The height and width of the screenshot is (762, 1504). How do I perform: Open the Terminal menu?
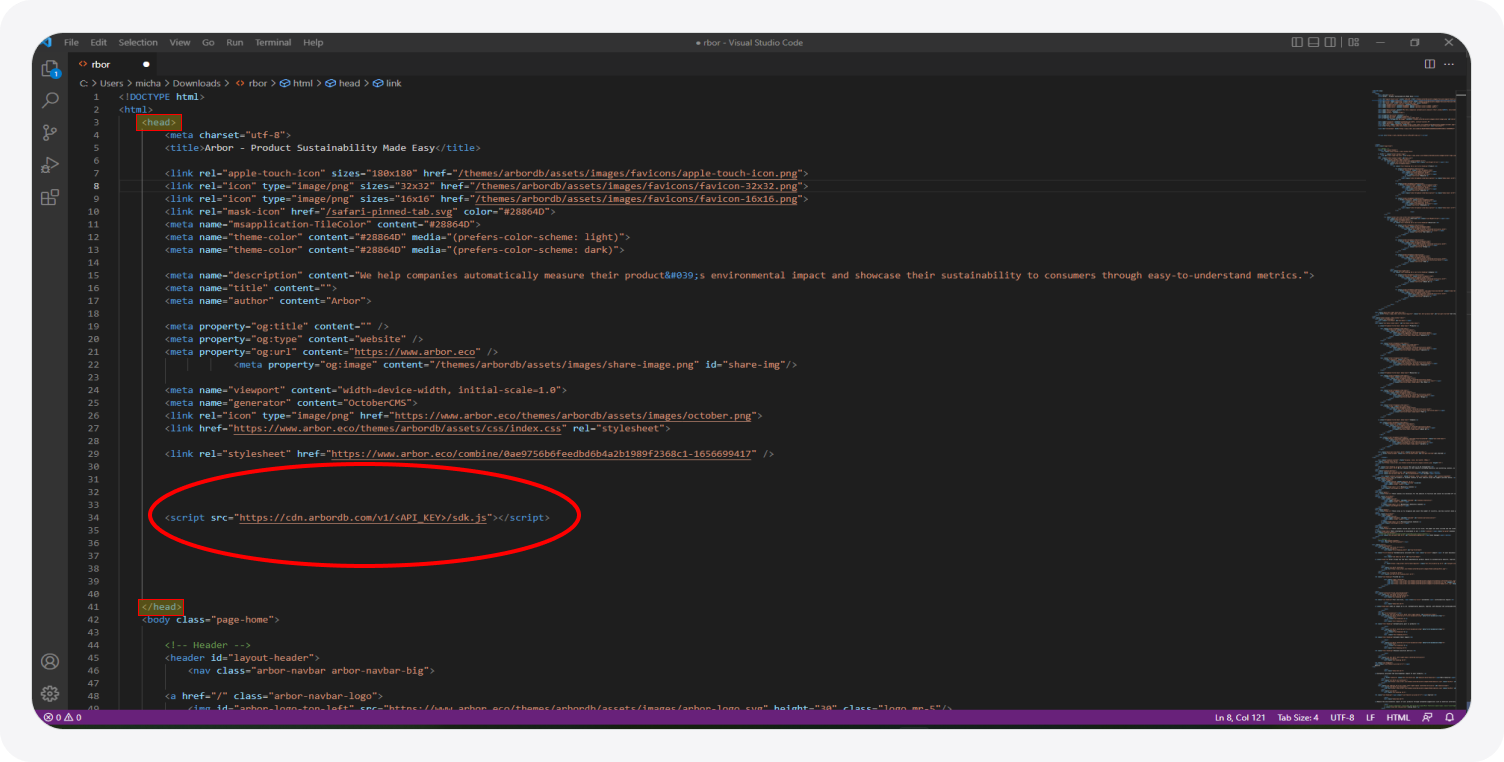coord(273,42)
